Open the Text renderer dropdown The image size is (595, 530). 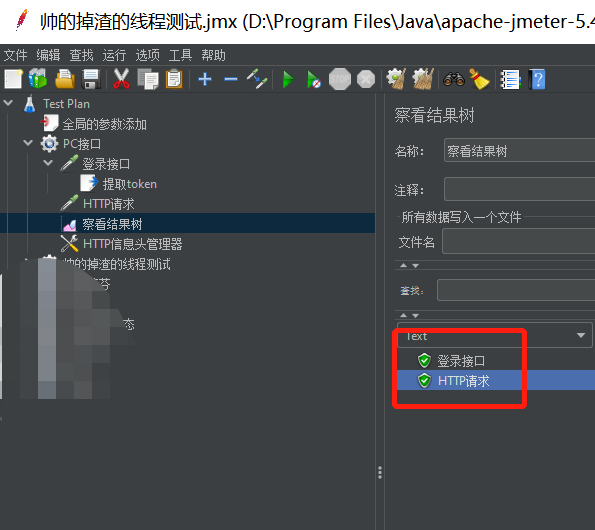494,335
